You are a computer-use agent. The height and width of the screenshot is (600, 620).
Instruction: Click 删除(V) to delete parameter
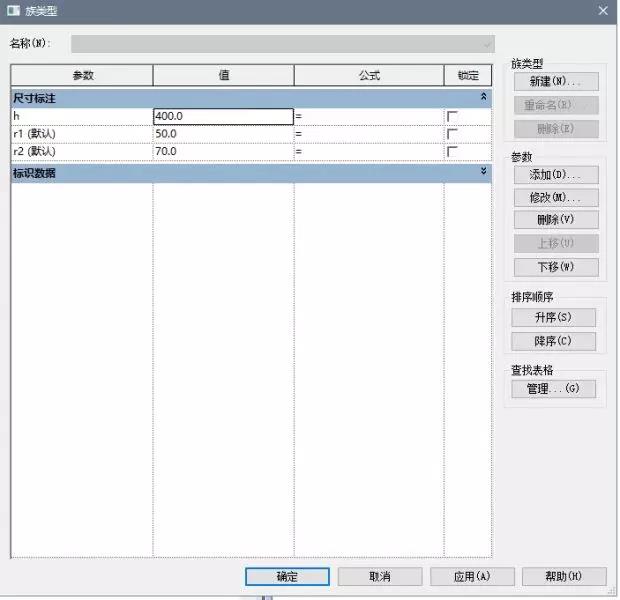pos(556,220)
